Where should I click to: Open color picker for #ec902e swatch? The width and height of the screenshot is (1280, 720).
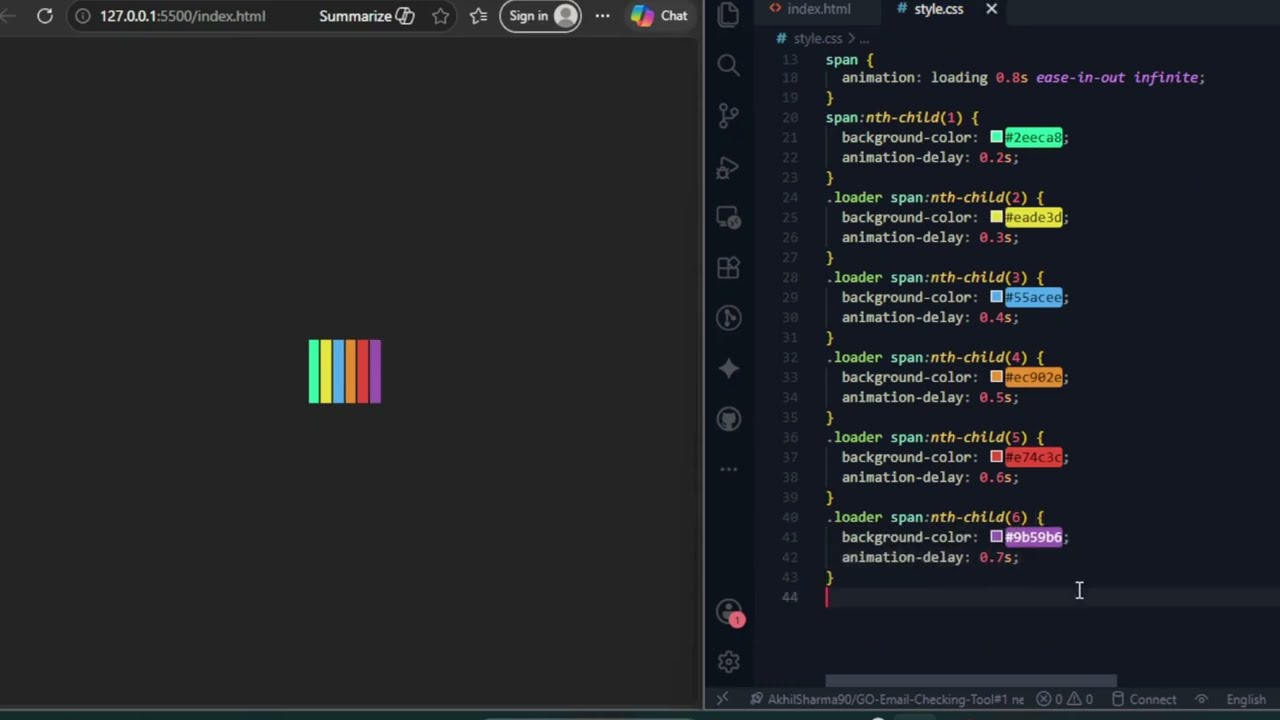pyautogui.click(x=996, y=377)
